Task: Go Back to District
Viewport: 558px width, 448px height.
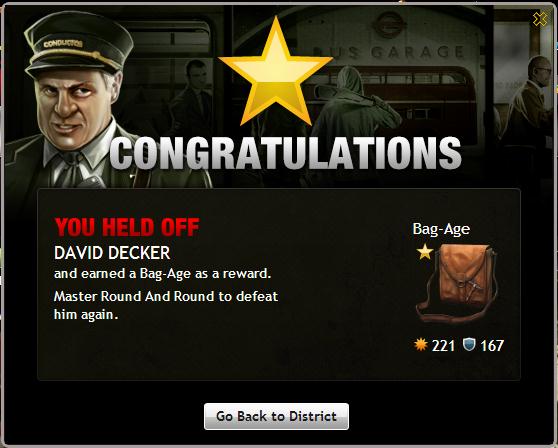Action: (x=276, y=416)
